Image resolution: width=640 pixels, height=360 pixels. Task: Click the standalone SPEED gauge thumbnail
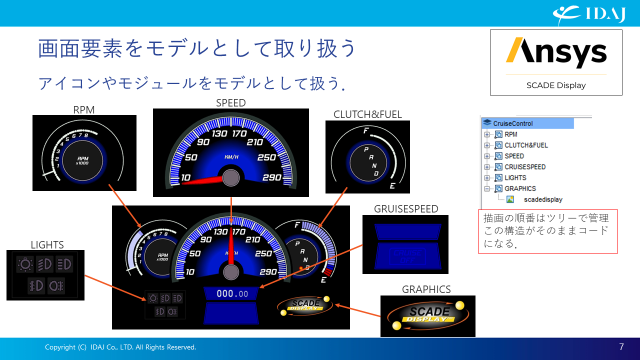[231, 153]
